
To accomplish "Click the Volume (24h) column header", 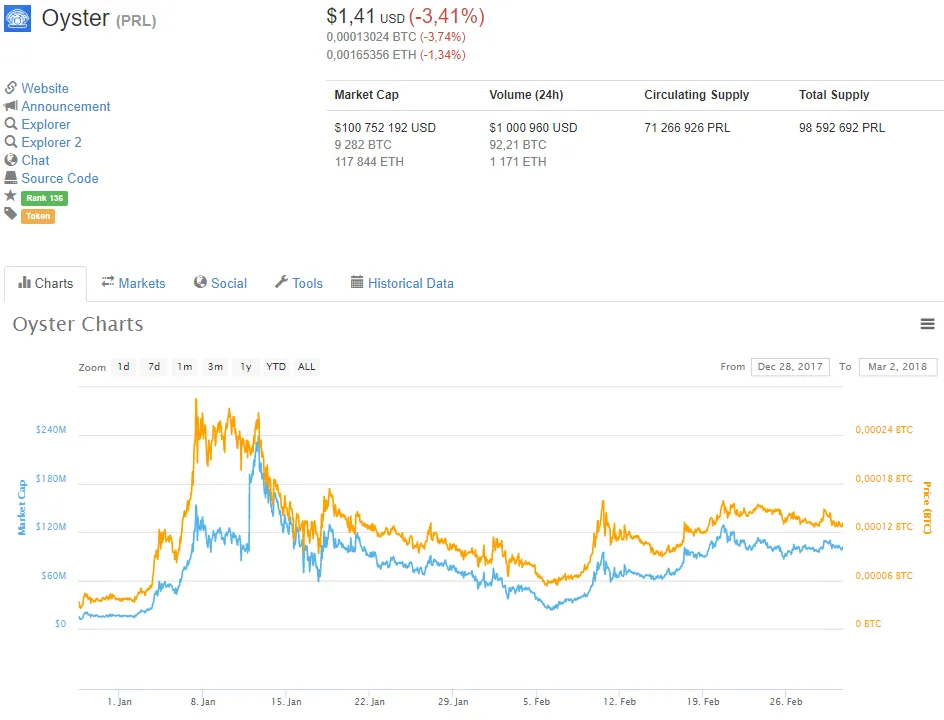I will click(x=526, y=95).
